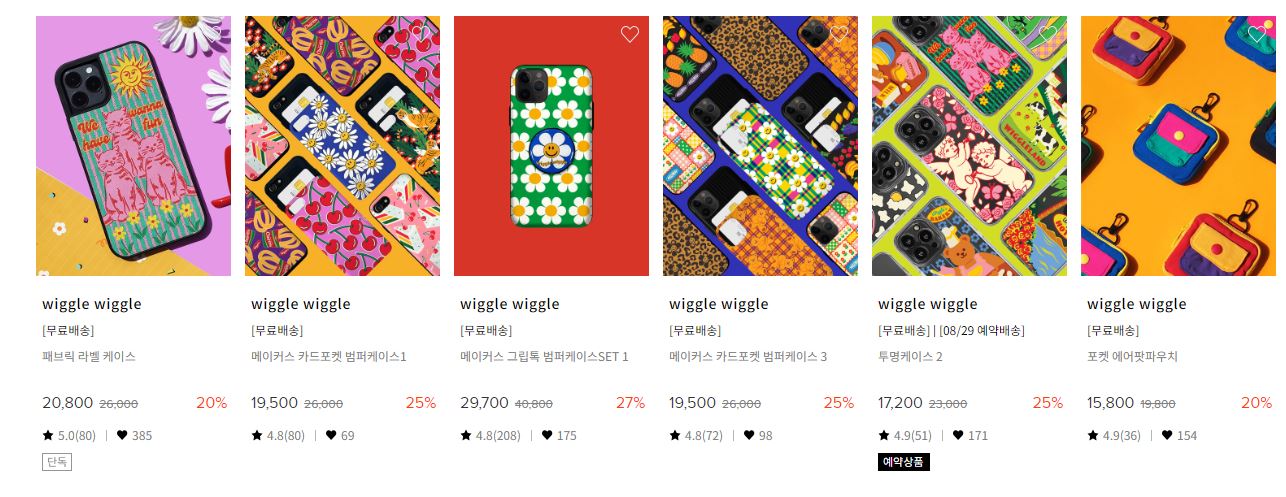Open the cat fabric label case thumbnail

133,146
